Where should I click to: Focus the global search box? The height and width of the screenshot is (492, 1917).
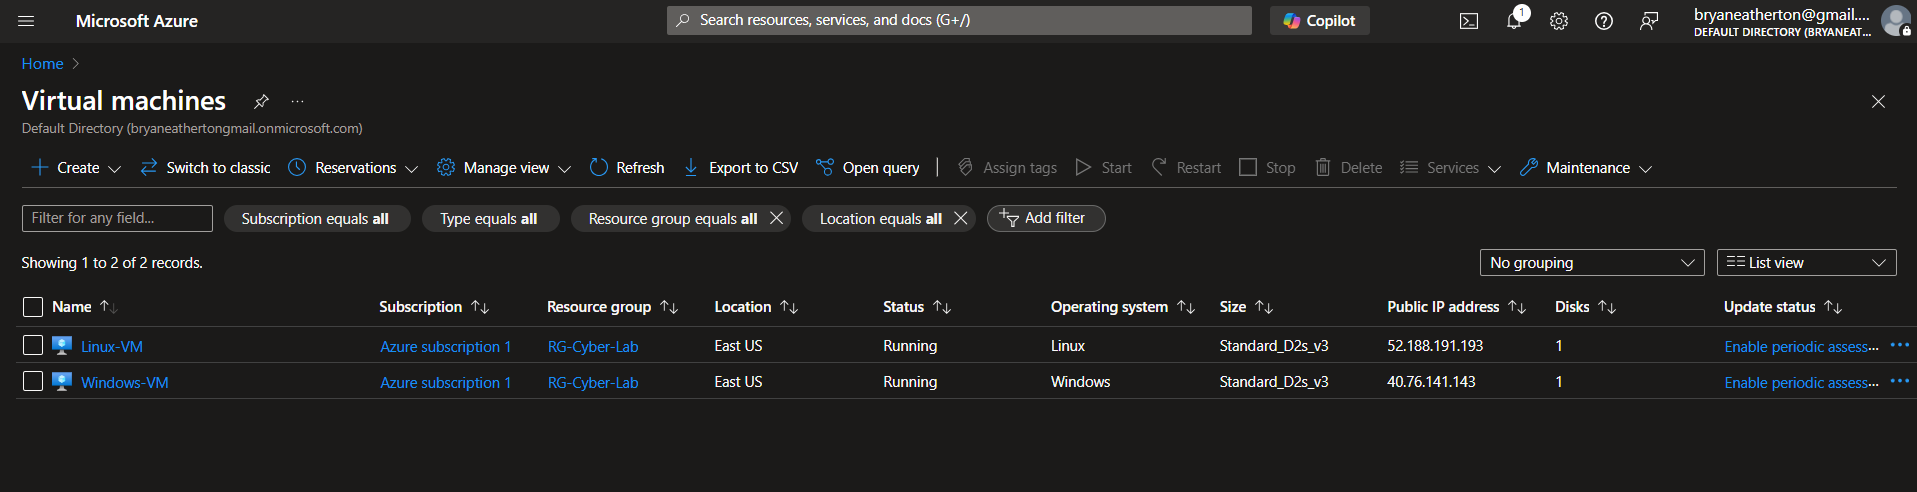[x=959, y=20]
